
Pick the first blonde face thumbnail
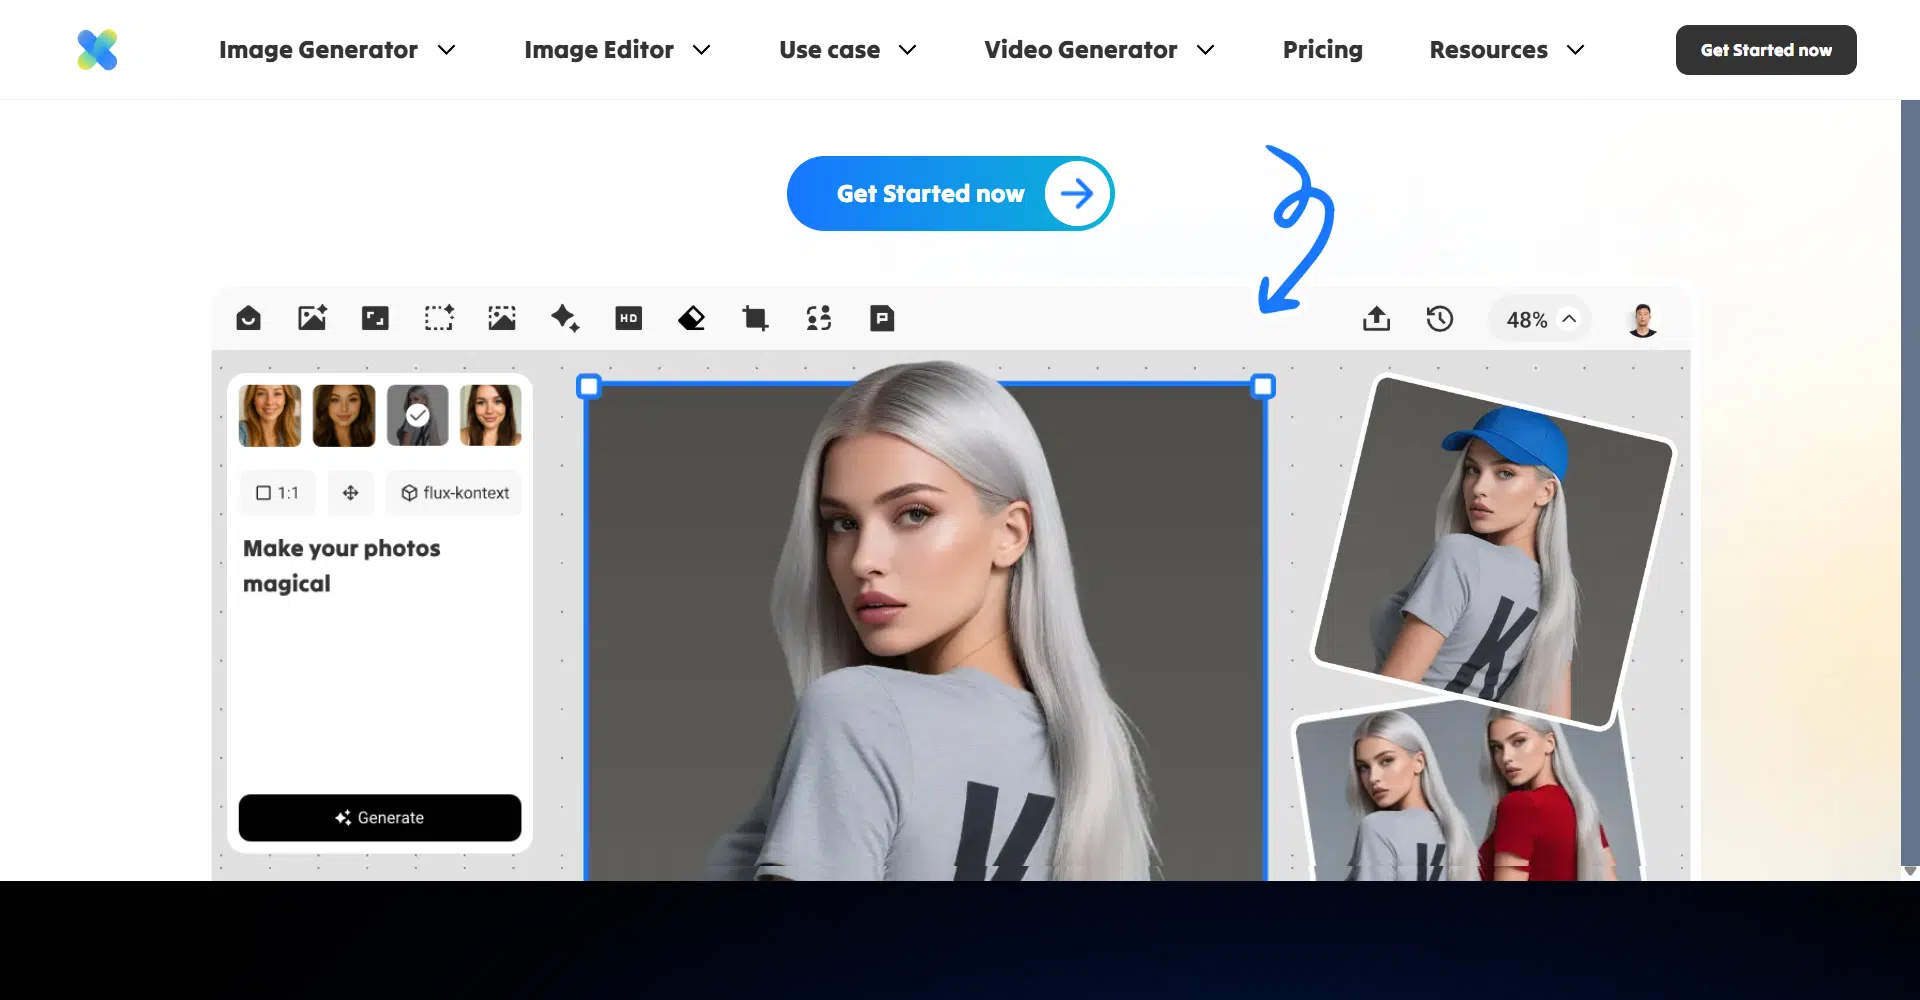pos(270,415)
